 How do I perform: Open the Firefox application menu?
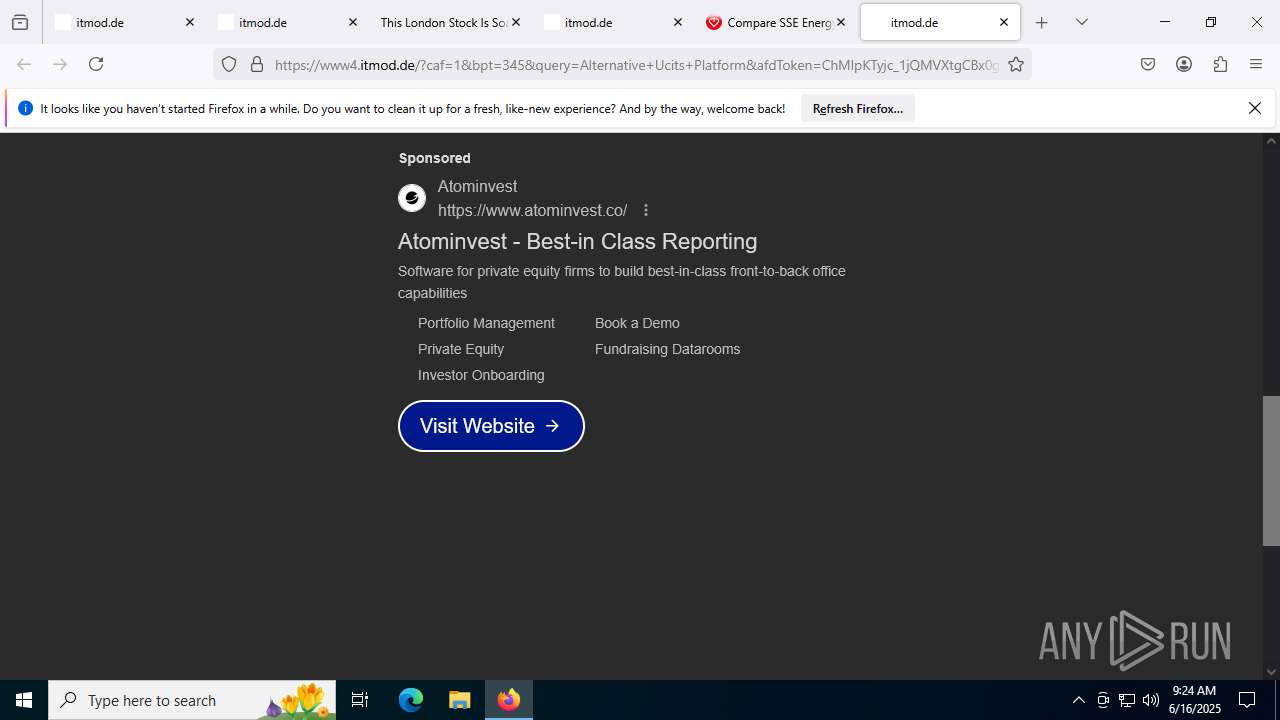(x=1256, y=64)
